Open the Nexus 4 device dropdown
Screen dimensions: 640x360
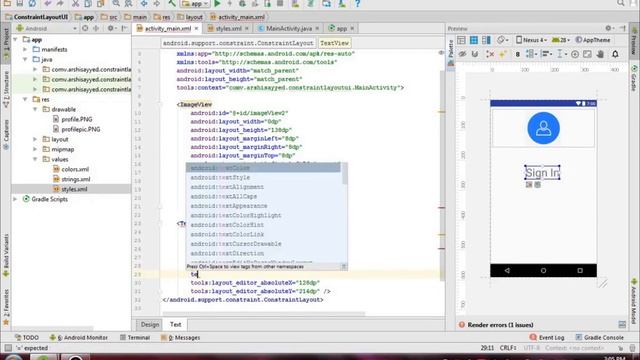(x=531, y=40)
